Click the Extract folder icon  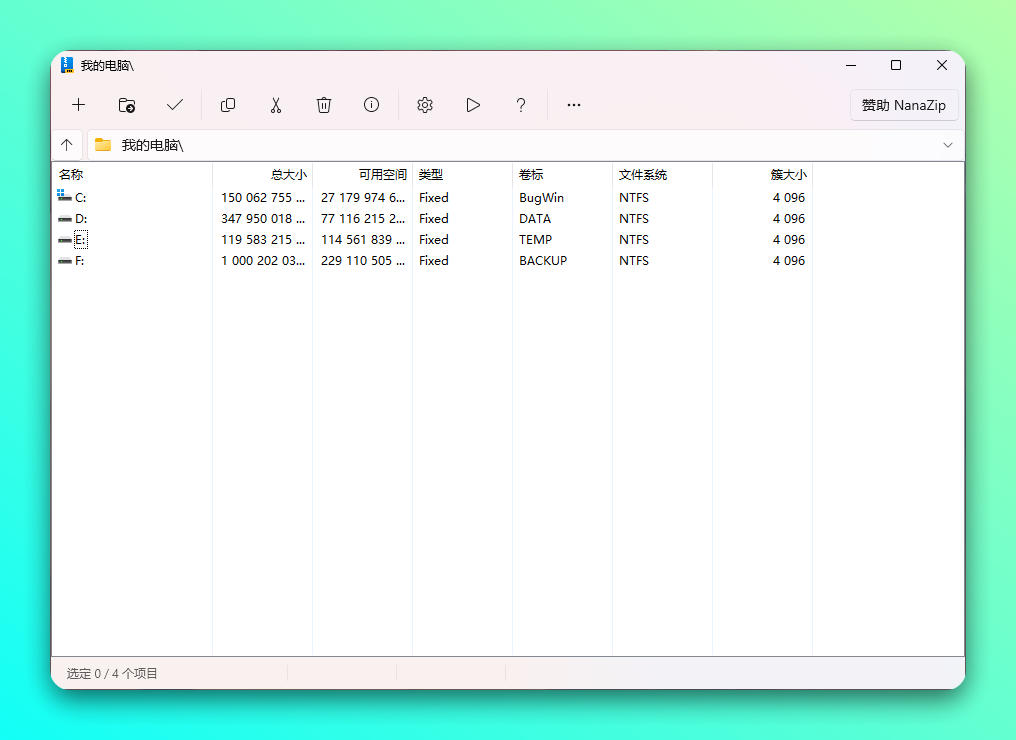pos(127,105)
